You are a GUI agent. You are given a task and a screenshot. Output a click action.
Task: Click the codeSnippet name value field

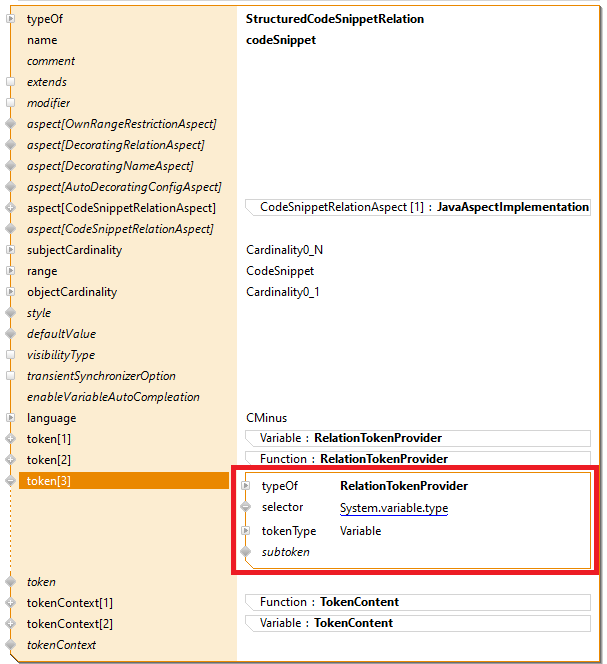pos(281,40)
